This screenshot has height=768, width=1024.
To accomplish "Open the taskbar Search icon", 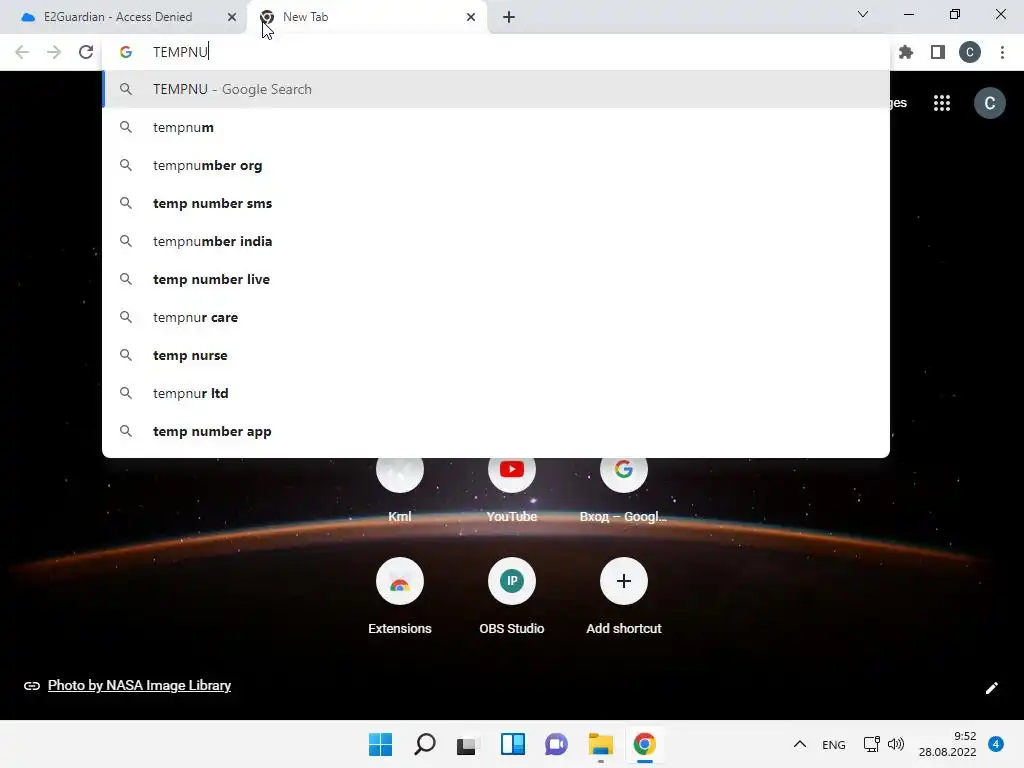I will (424, 744).
